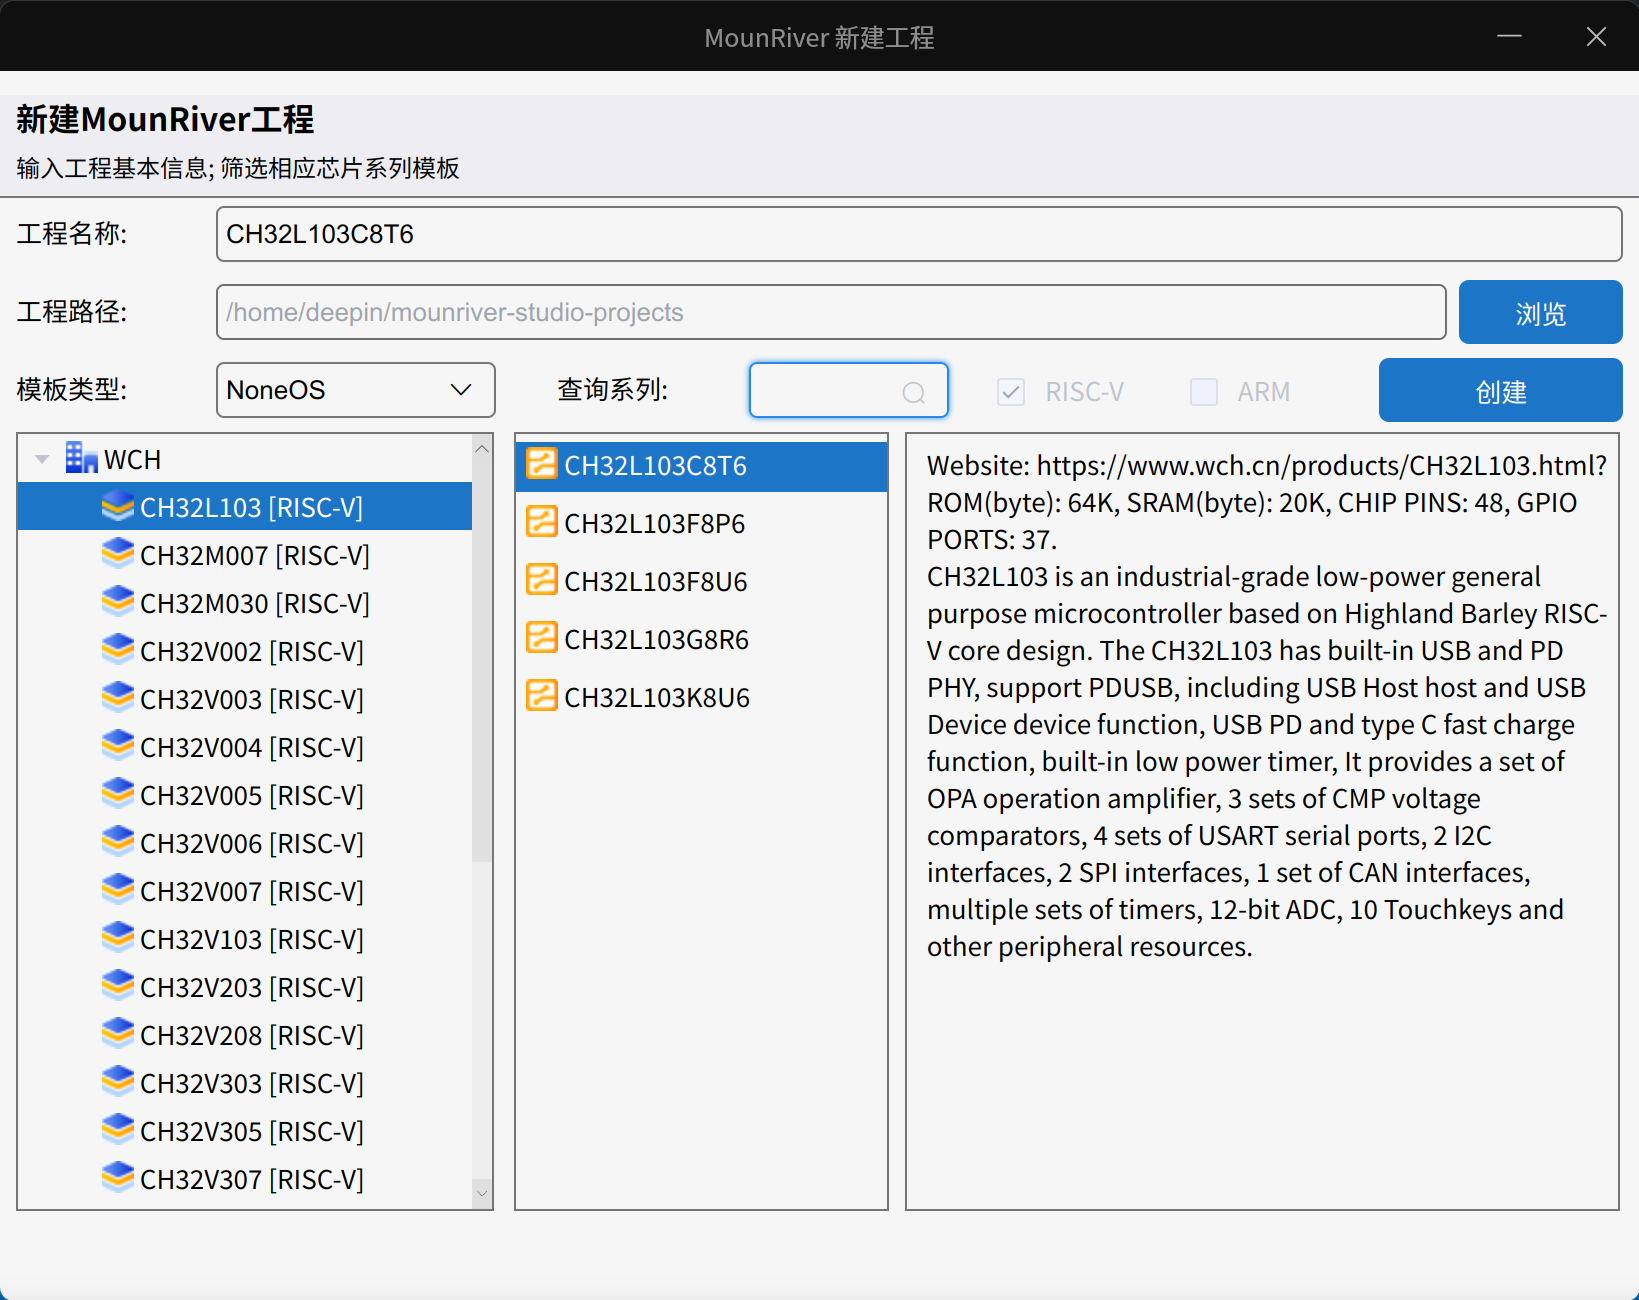1639x1300 pixels.
Task: Click the 创建 create button
Action: pyautogui.click(x=1500, y=390)
